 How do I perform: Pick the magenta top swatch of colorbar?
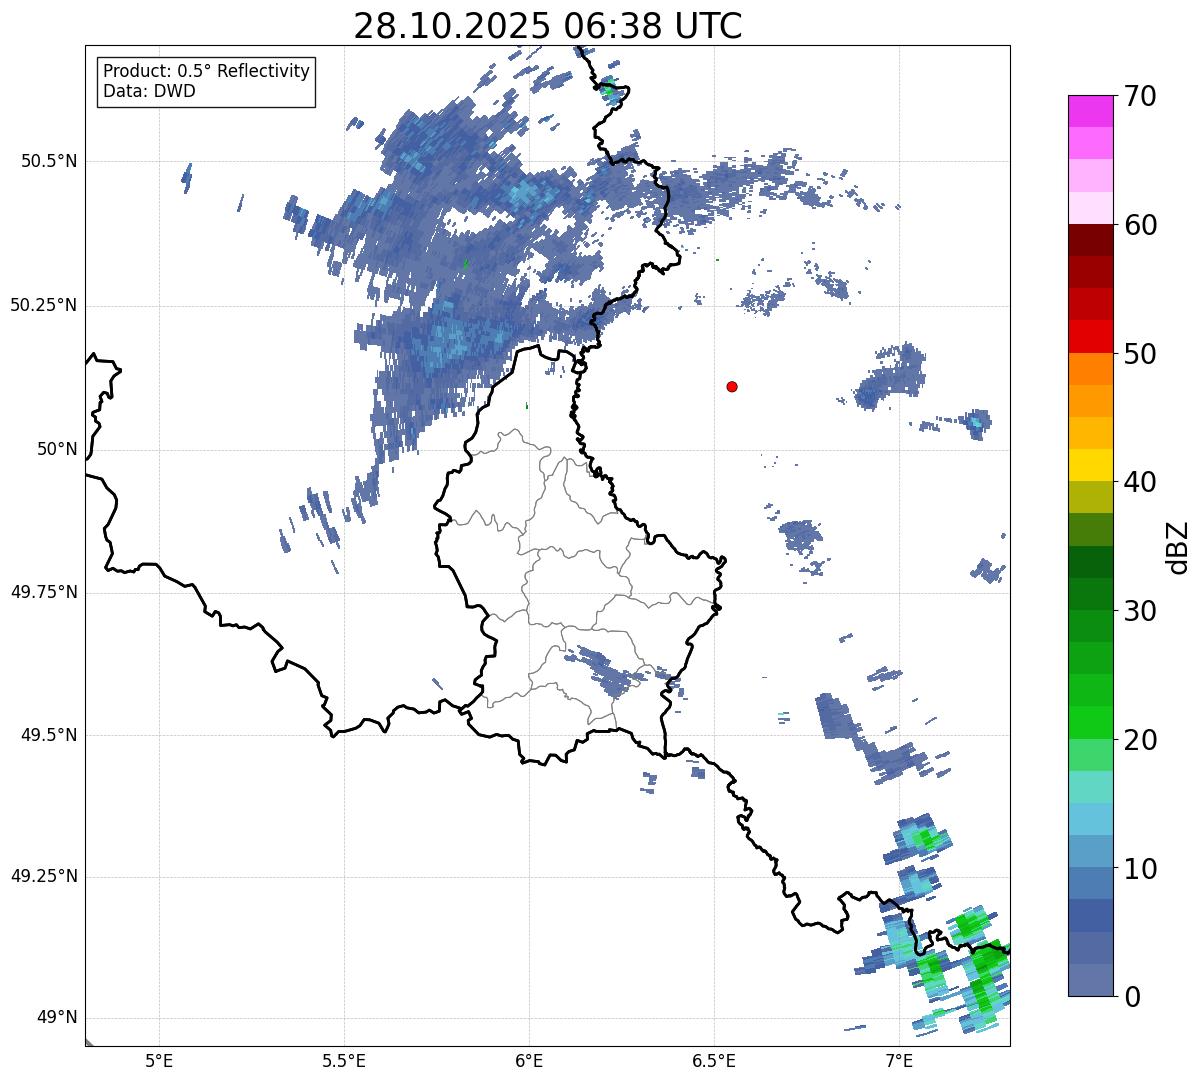1090,111
